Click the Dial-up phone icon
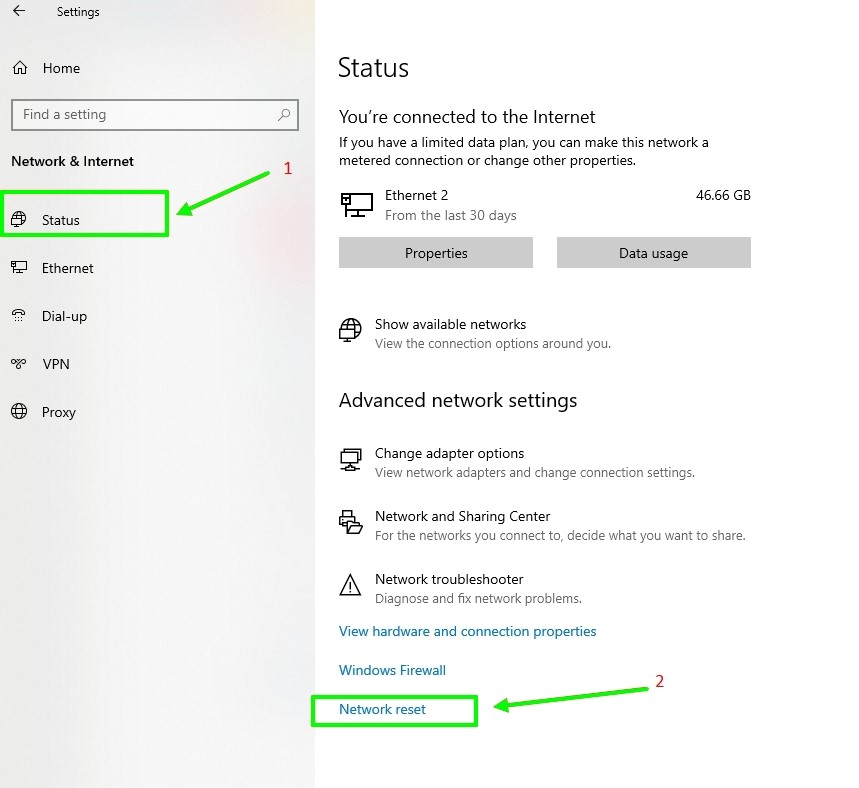Viewport: 859px width, 788px height. (x=19, y=316)
